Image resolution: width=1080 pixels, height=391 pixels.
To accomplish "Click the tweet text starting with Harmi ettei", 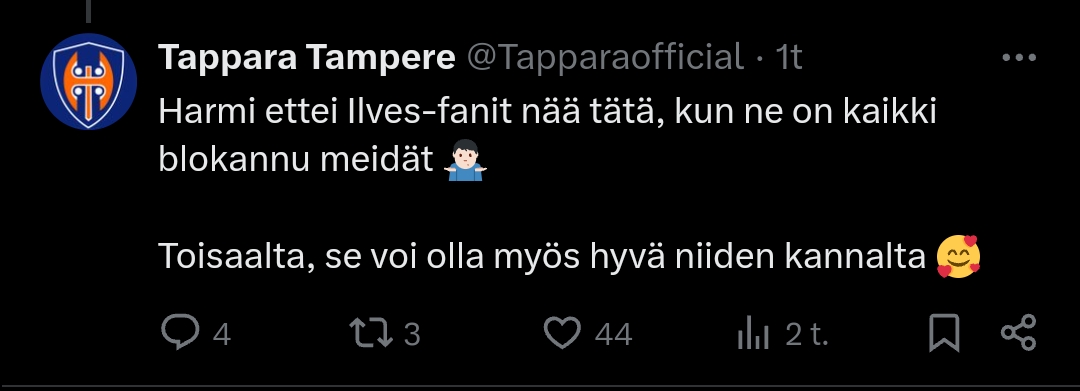I will (x=548, y=136).
